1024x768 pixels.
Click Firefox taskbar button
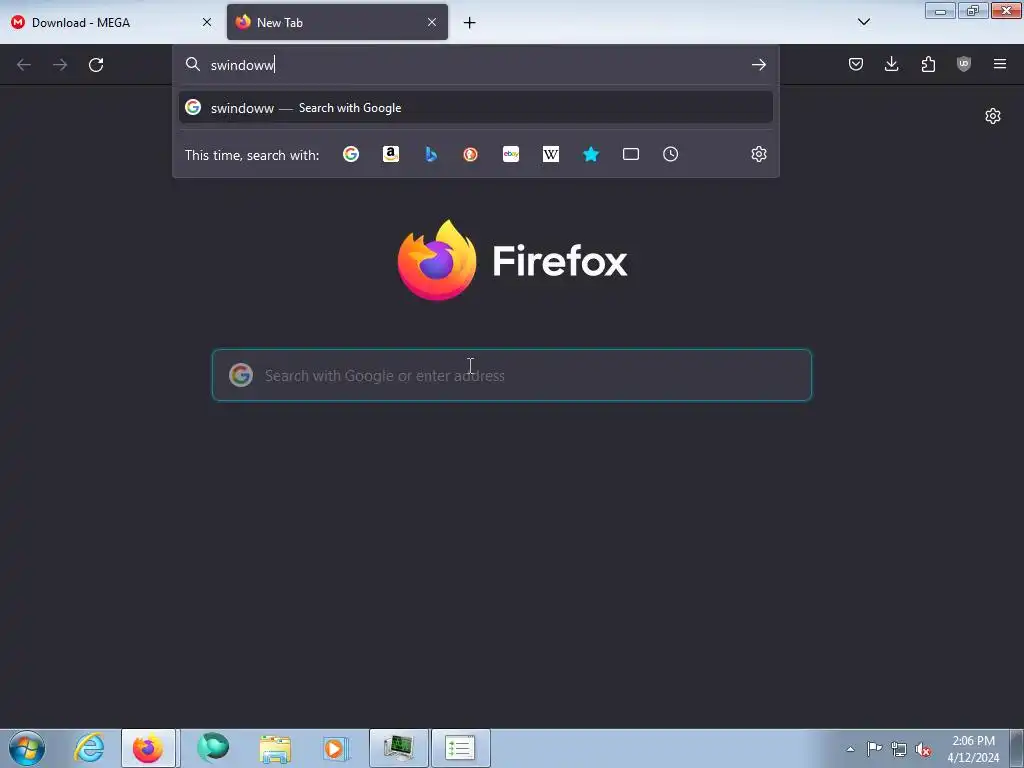[148, 748]
